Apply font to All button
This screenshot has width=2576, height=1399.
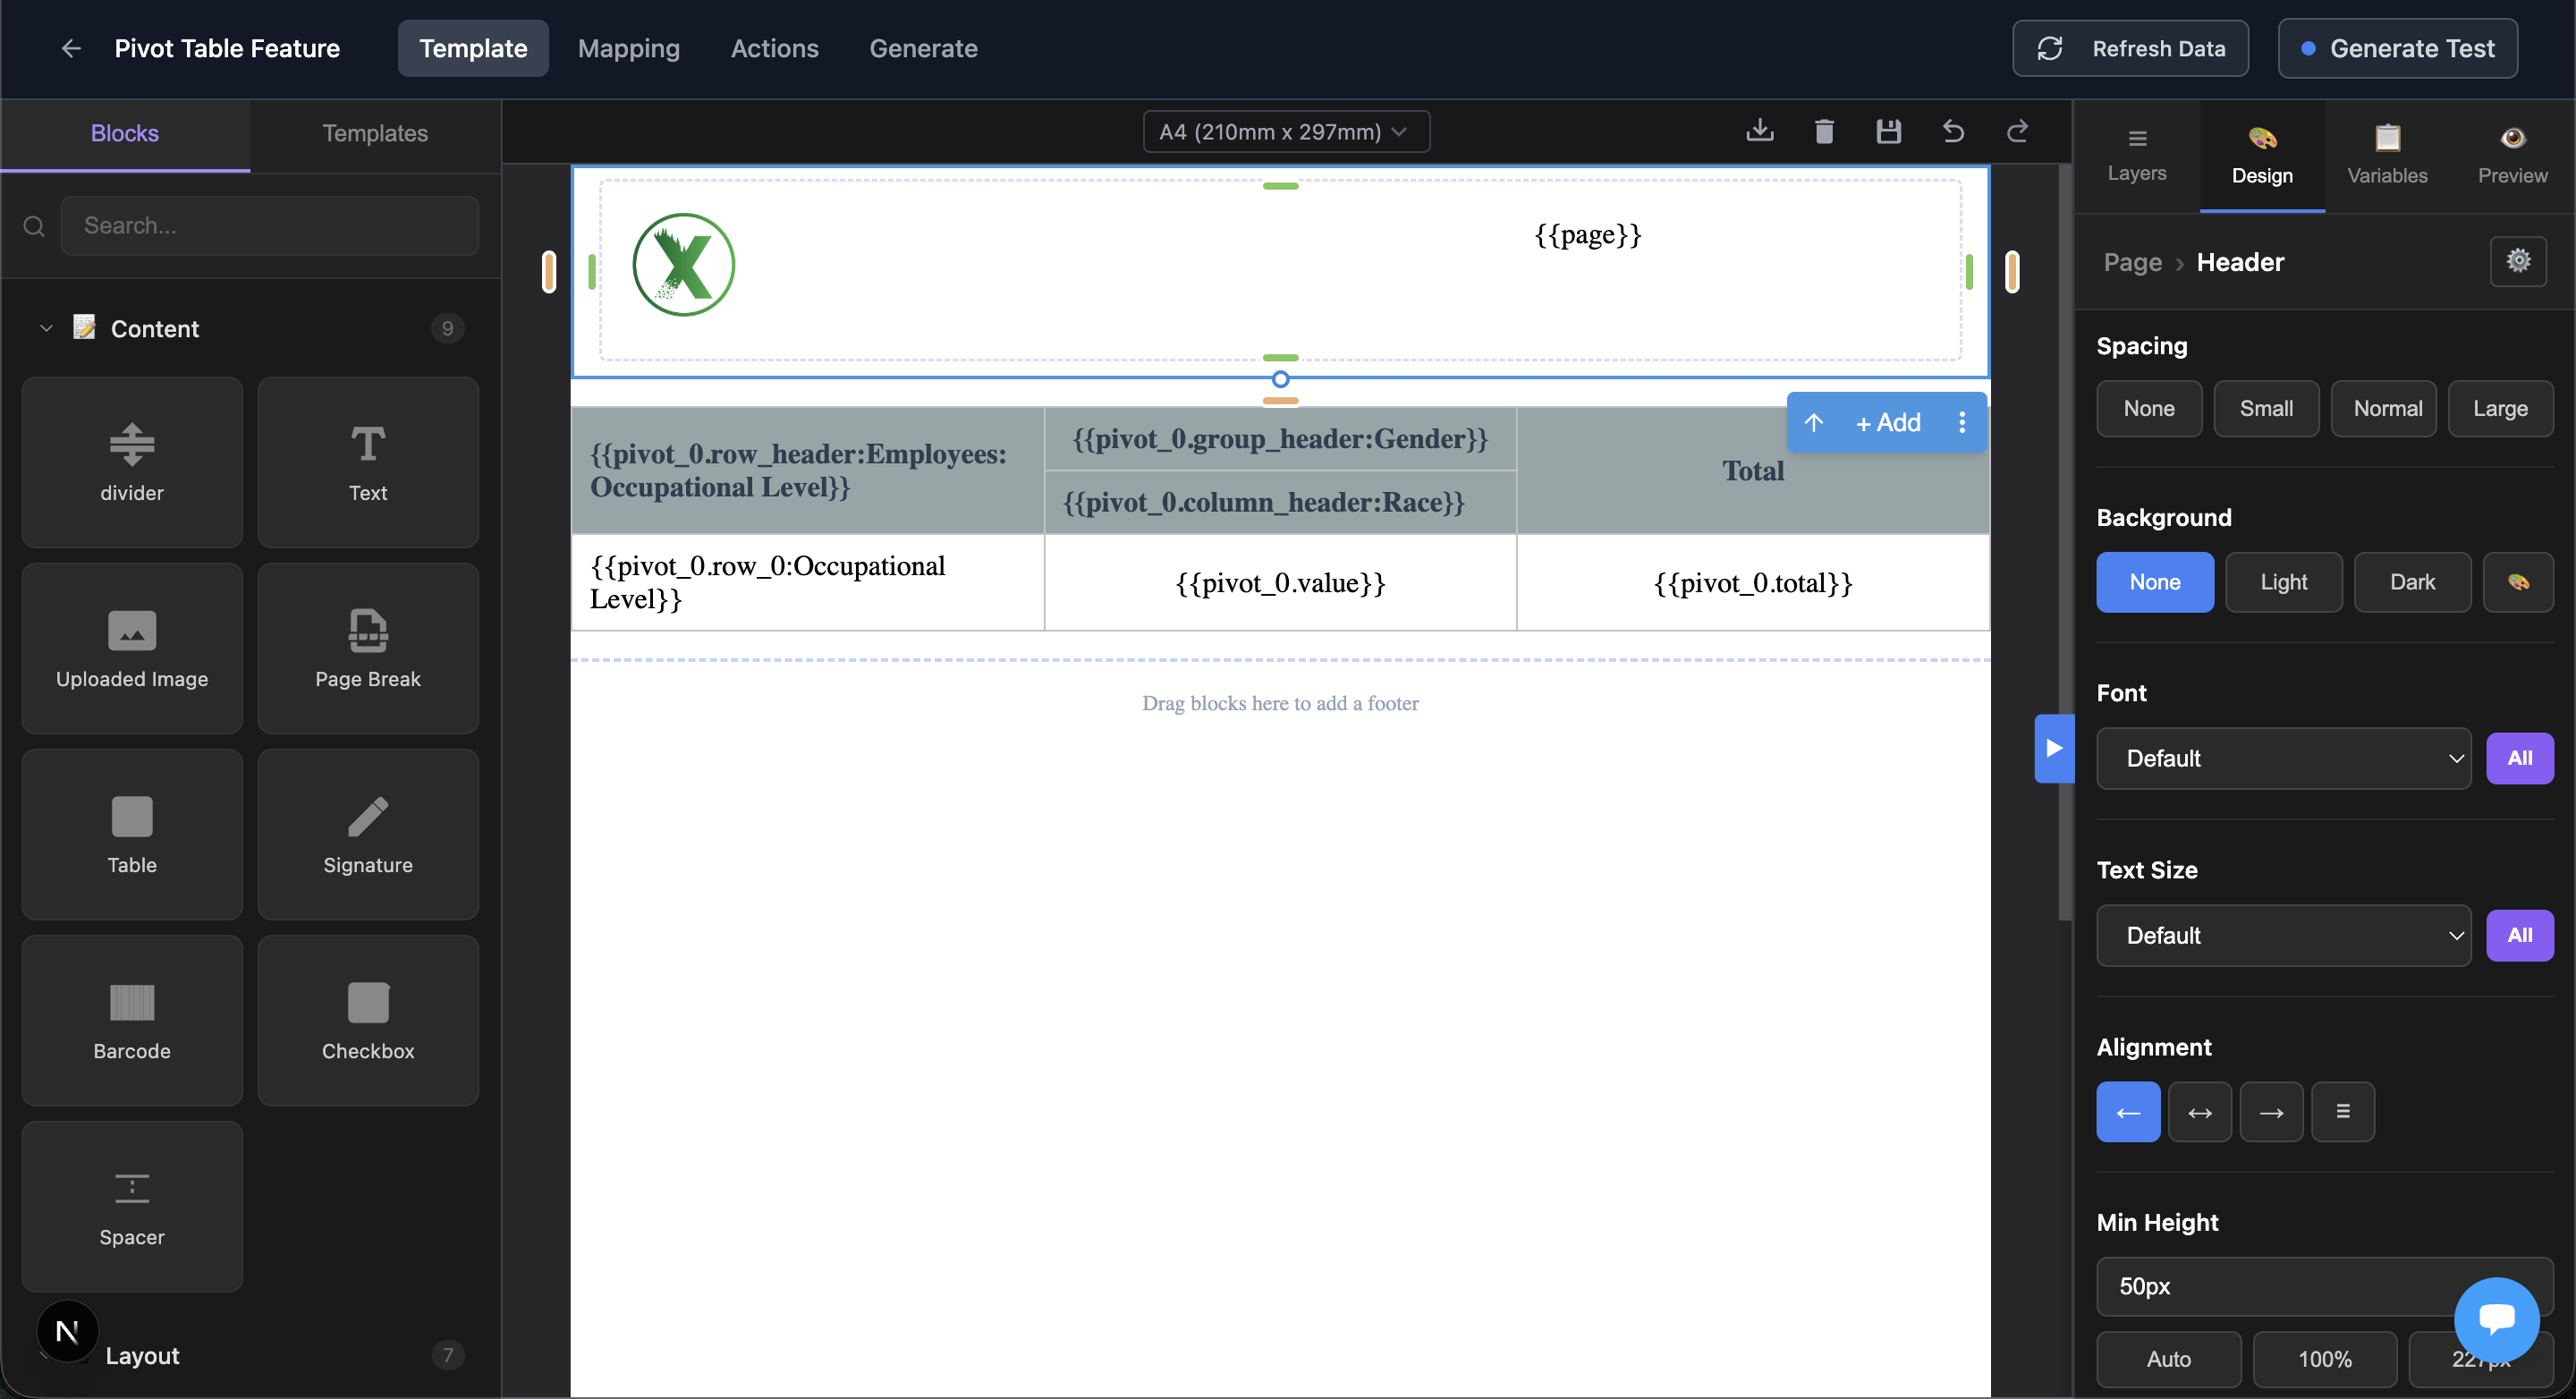[2520, 758]
